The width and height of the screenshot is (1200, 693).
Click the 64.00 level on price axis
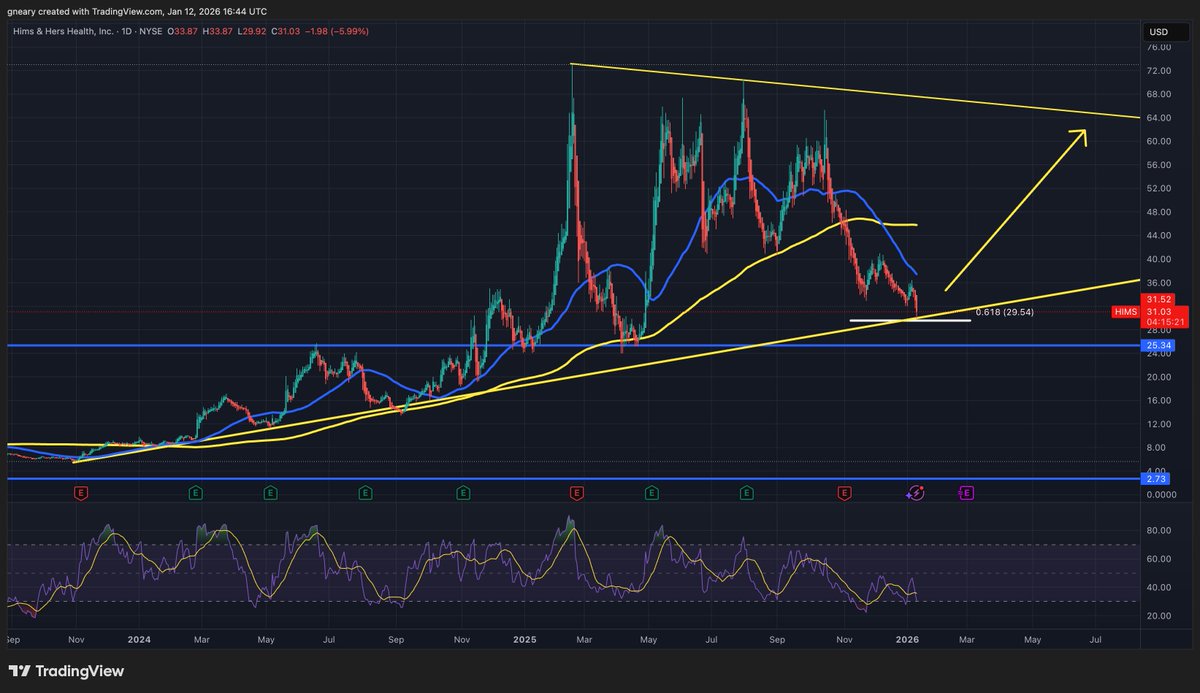1158,117
